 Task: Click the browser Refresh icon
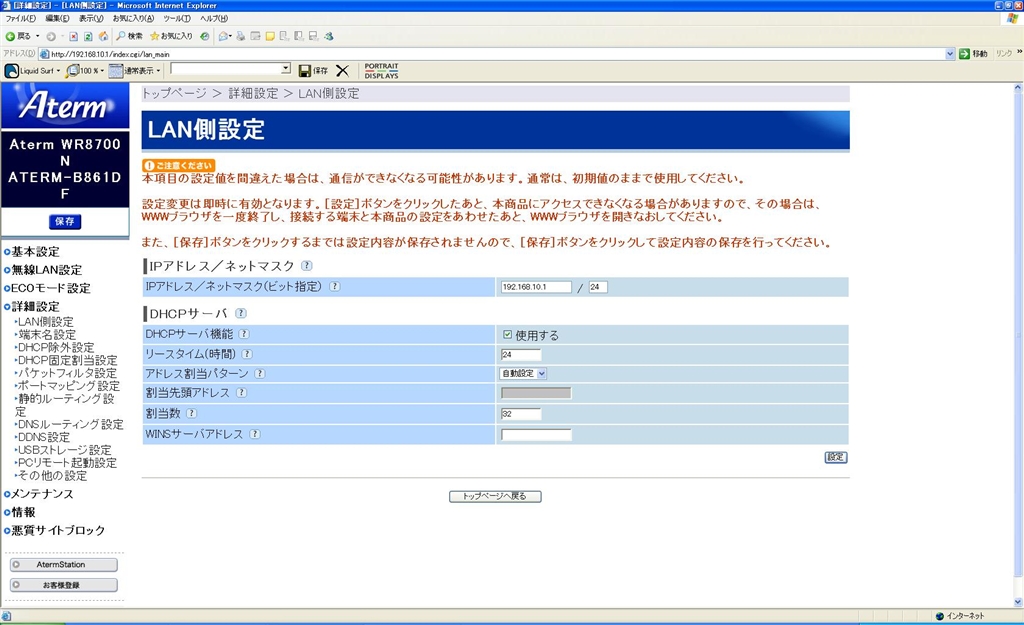(88, 36)
